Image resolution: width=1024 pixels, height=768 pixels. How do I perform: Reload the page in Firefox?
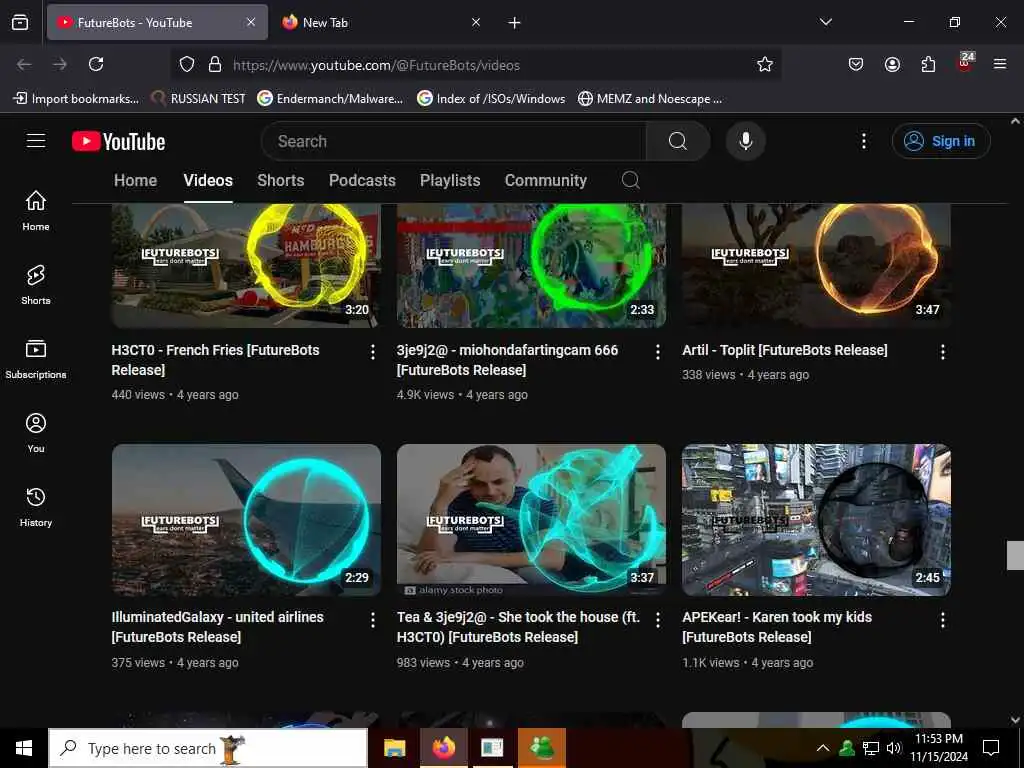(x=96, y=64)
